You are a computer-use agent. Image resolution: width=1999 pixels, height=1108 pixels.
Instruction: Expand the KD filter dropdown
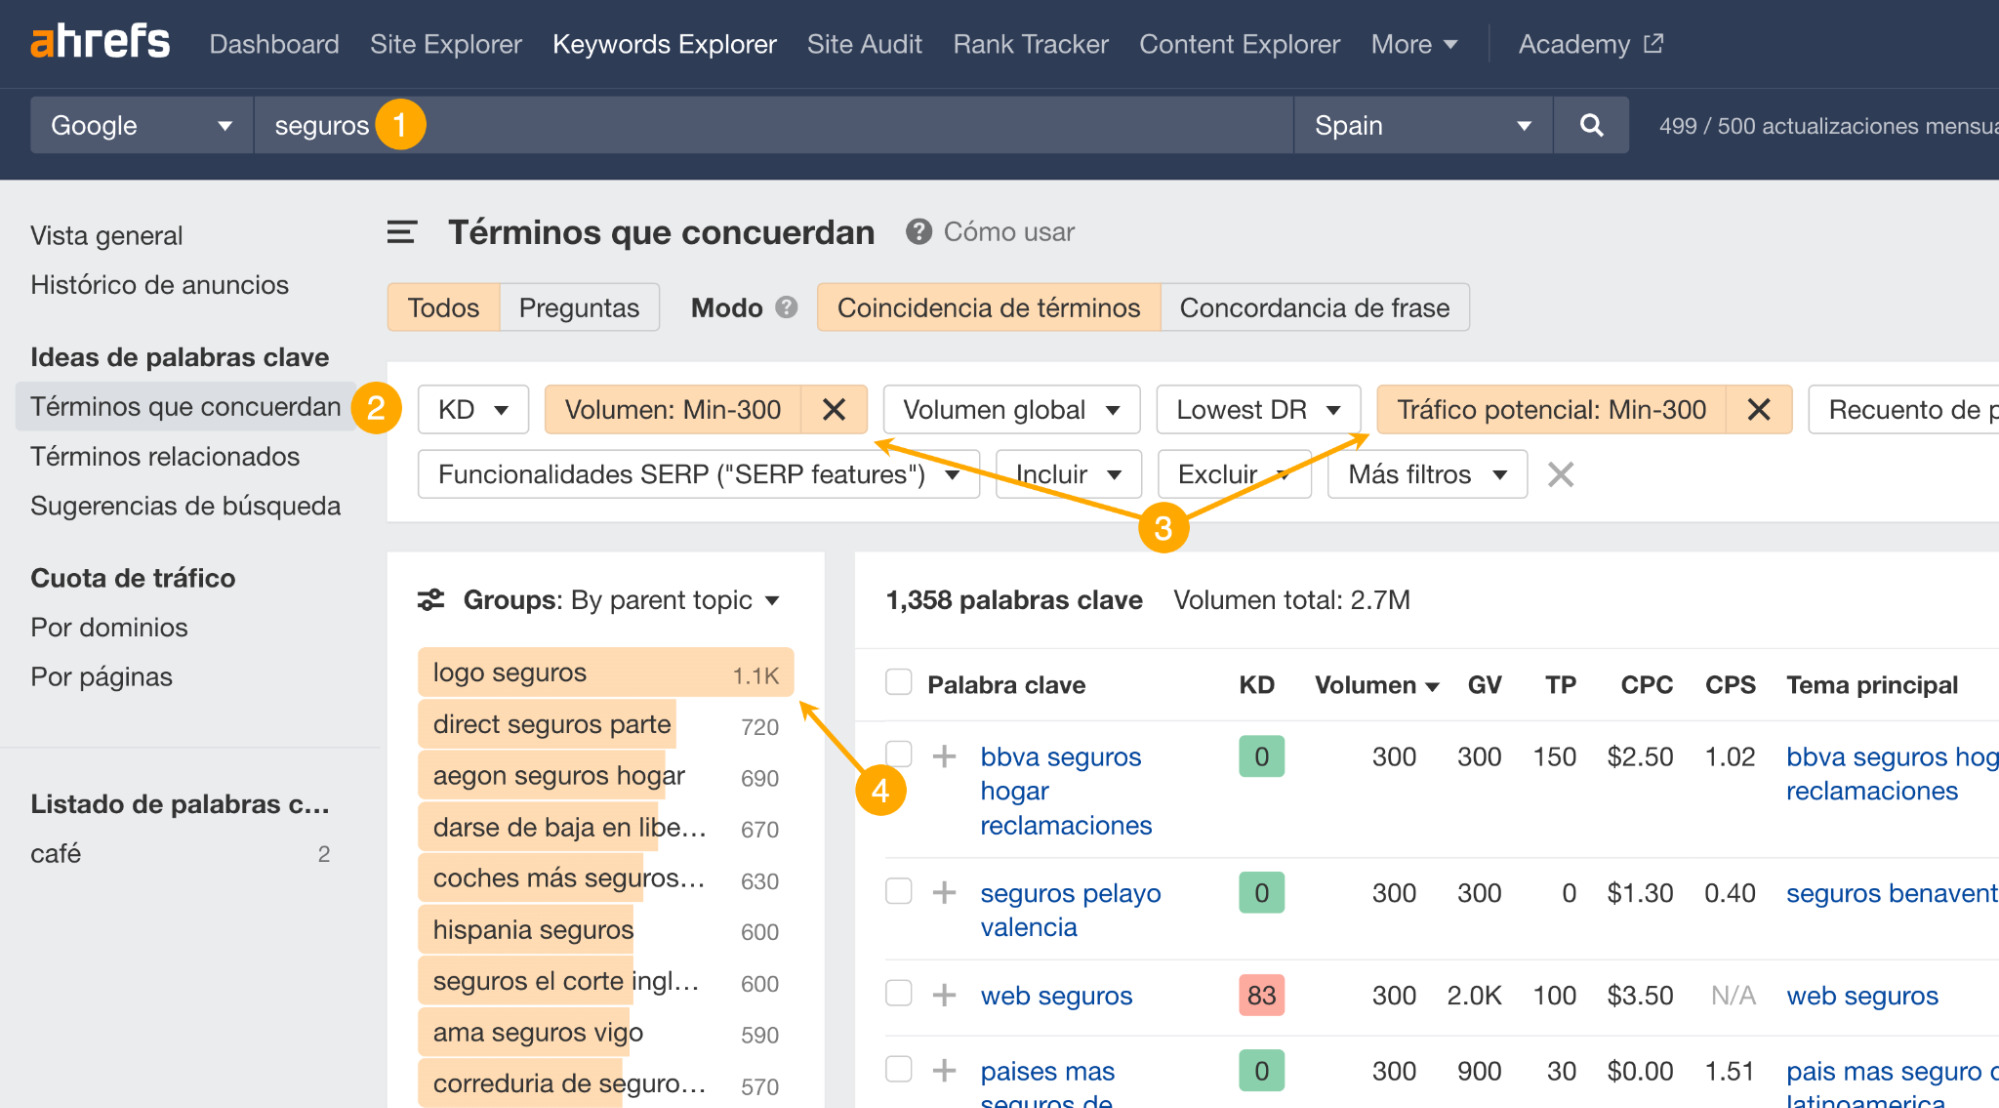point(472,409)
